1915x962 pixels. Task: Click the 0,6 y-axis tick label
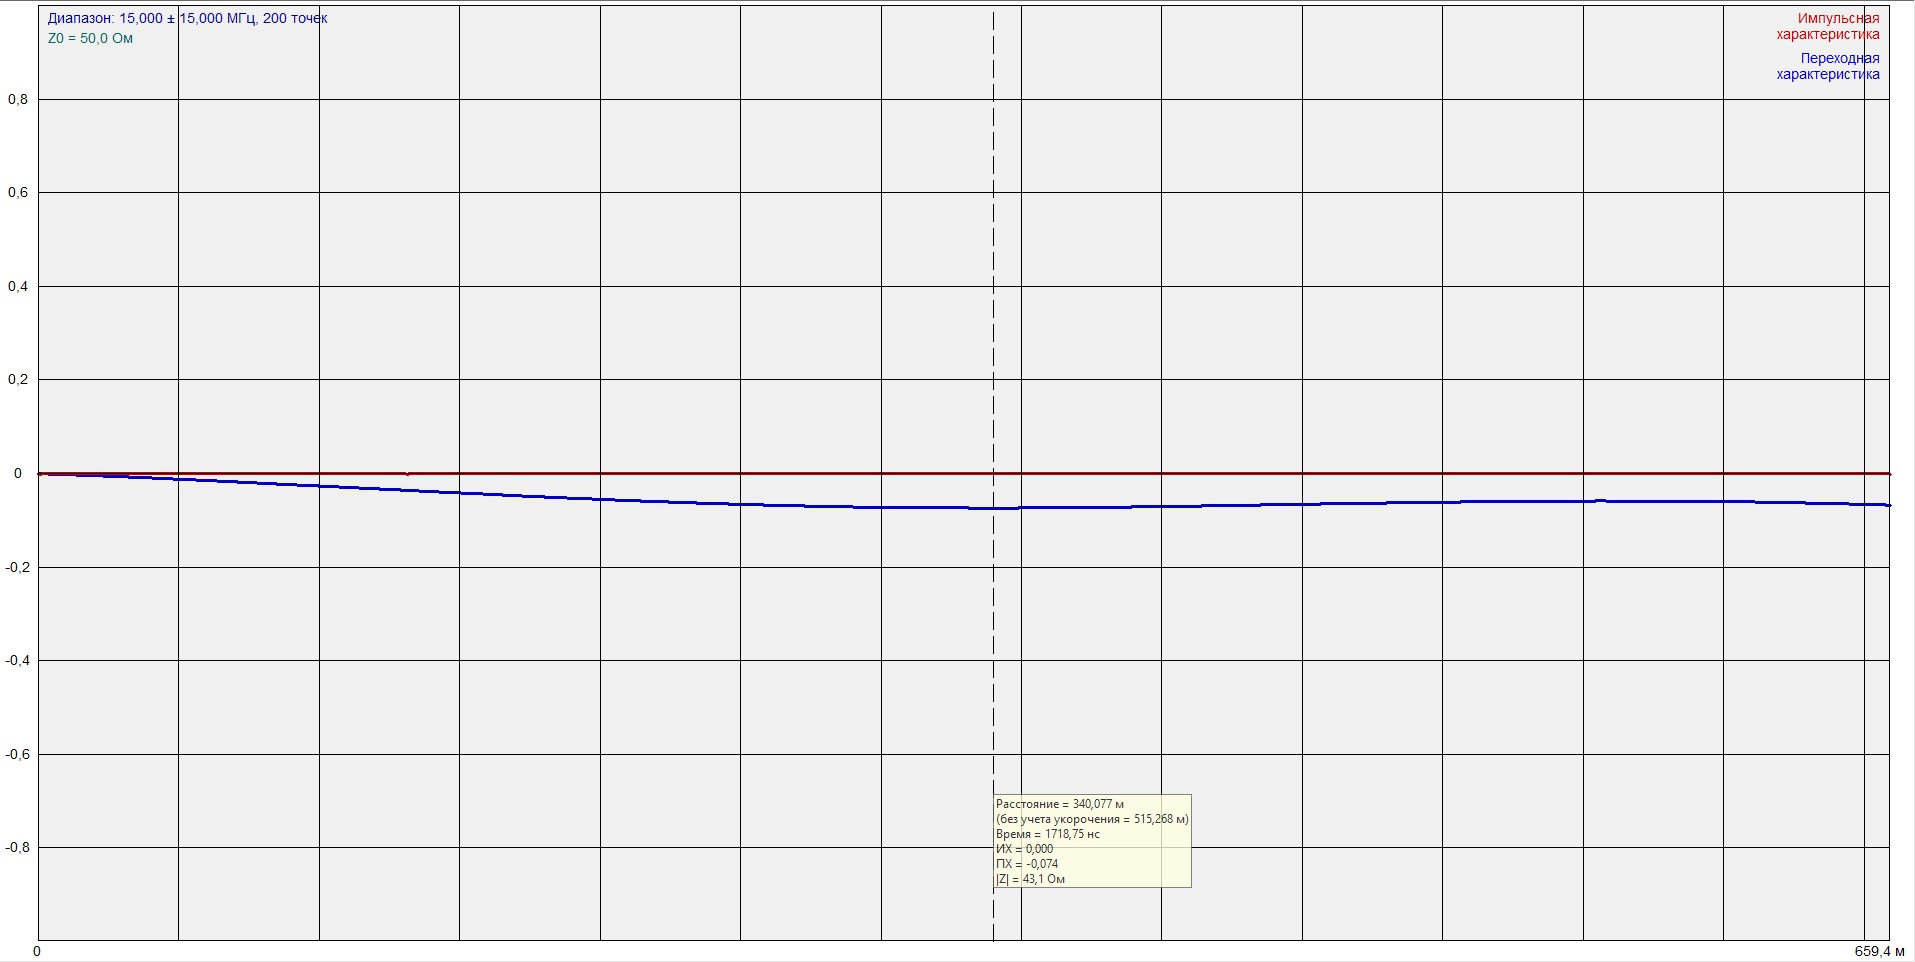pos(18,193)
